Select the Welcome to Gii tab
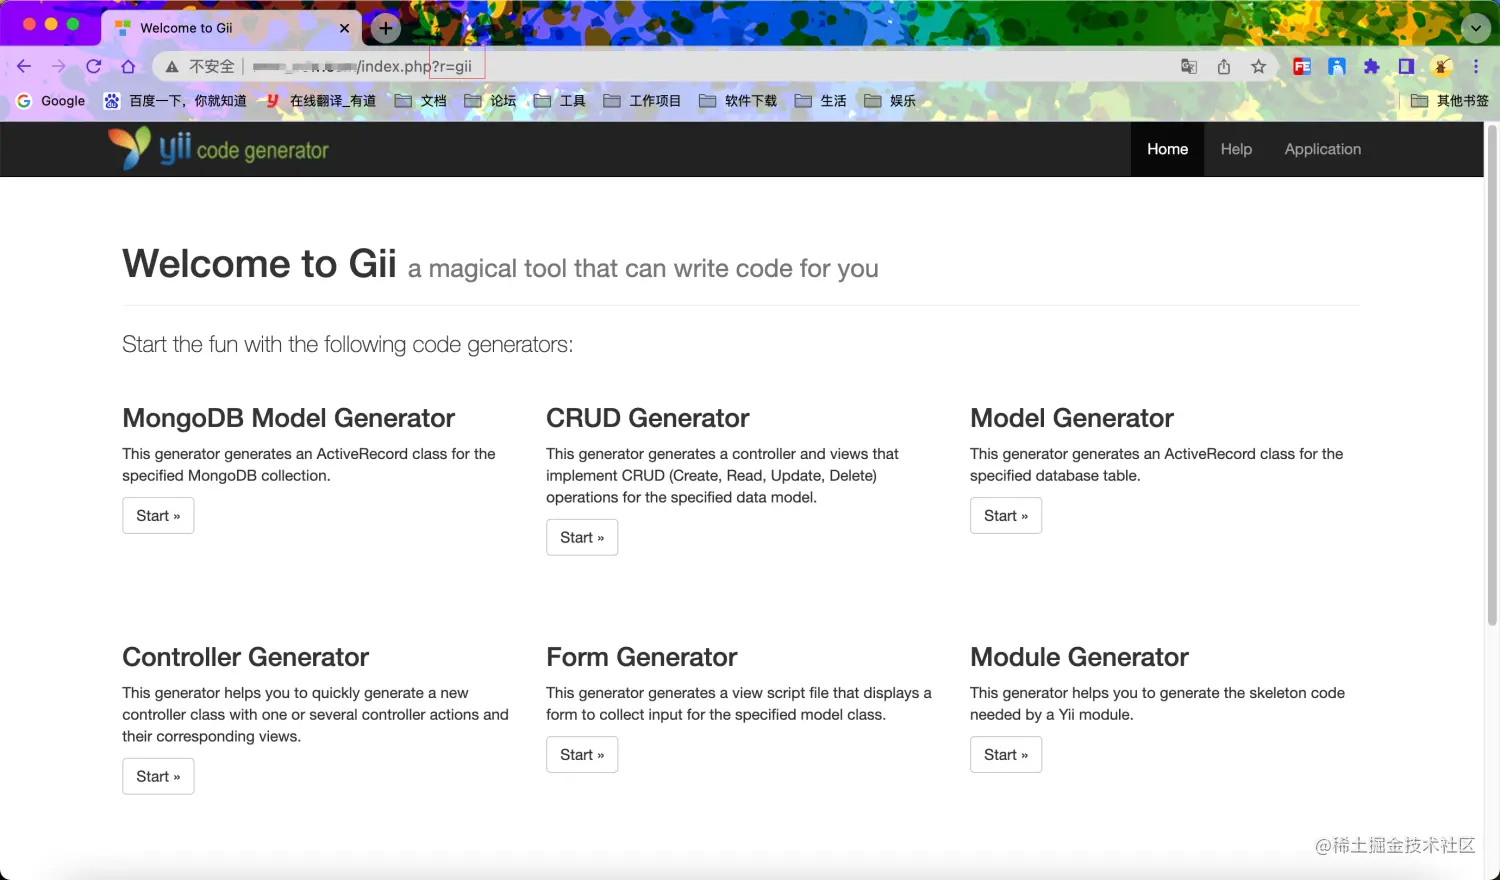This screenshot has height=880, width=1500. pos(231,28)
